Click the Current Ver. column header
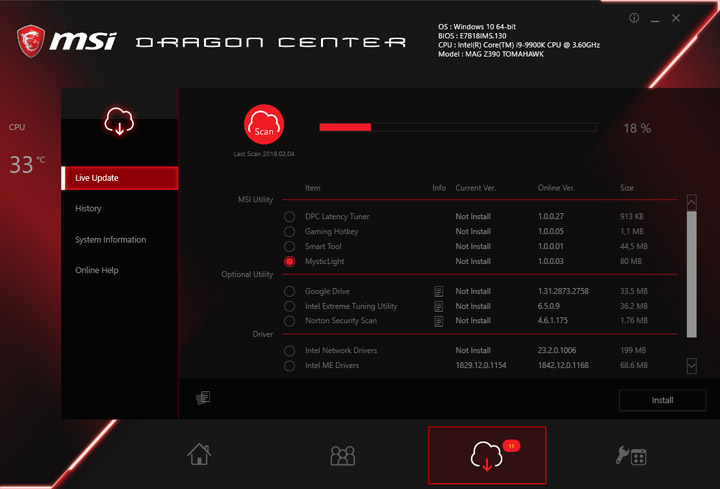Viewport: 720px width, 489px height. point(476,188)
